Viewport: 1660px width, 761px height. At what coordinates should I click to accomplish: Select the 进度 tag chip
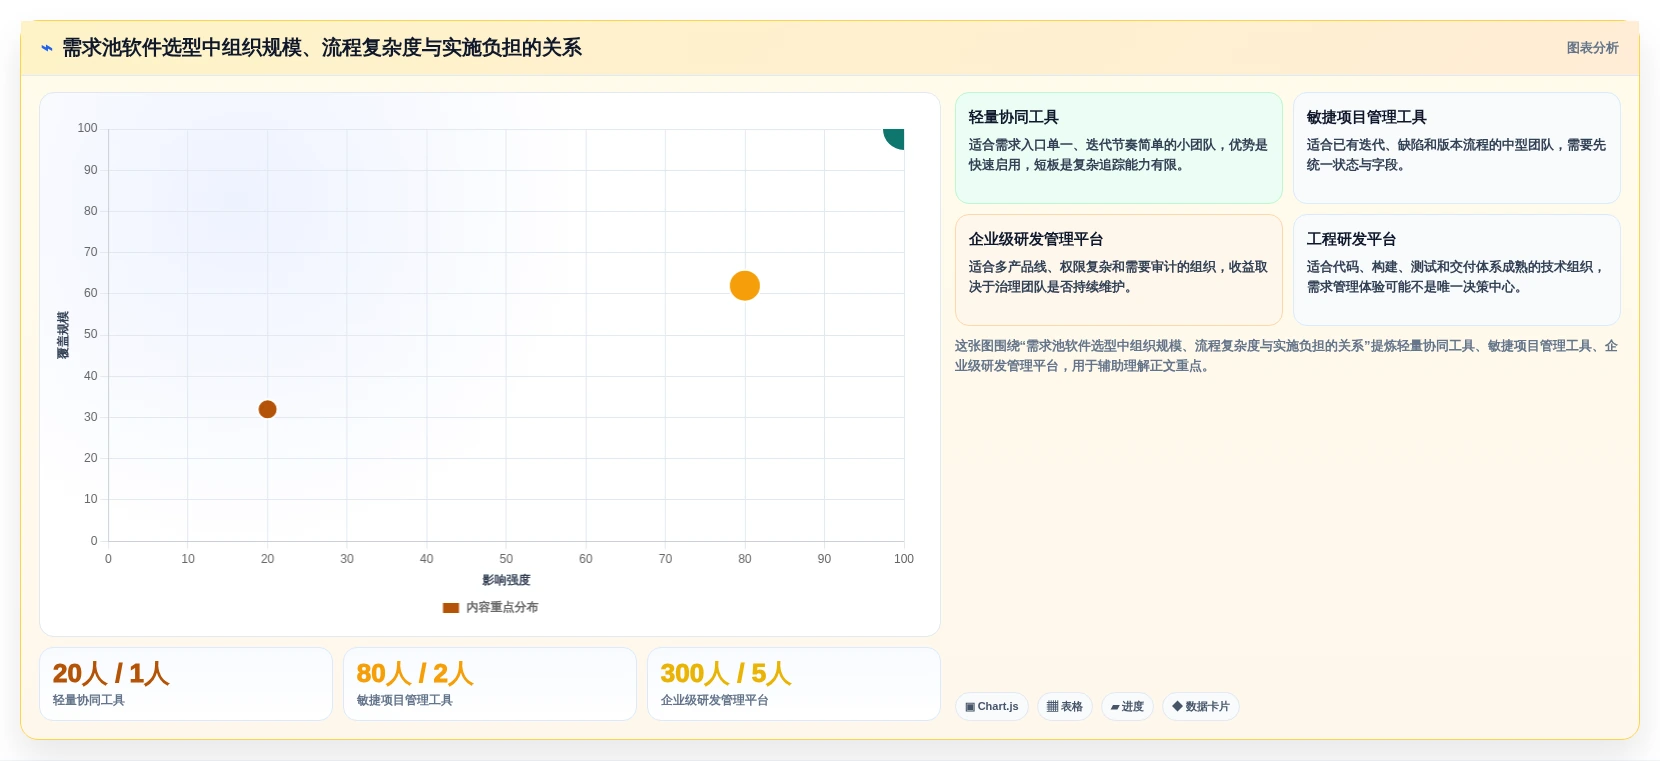(x=1127, y=706)
